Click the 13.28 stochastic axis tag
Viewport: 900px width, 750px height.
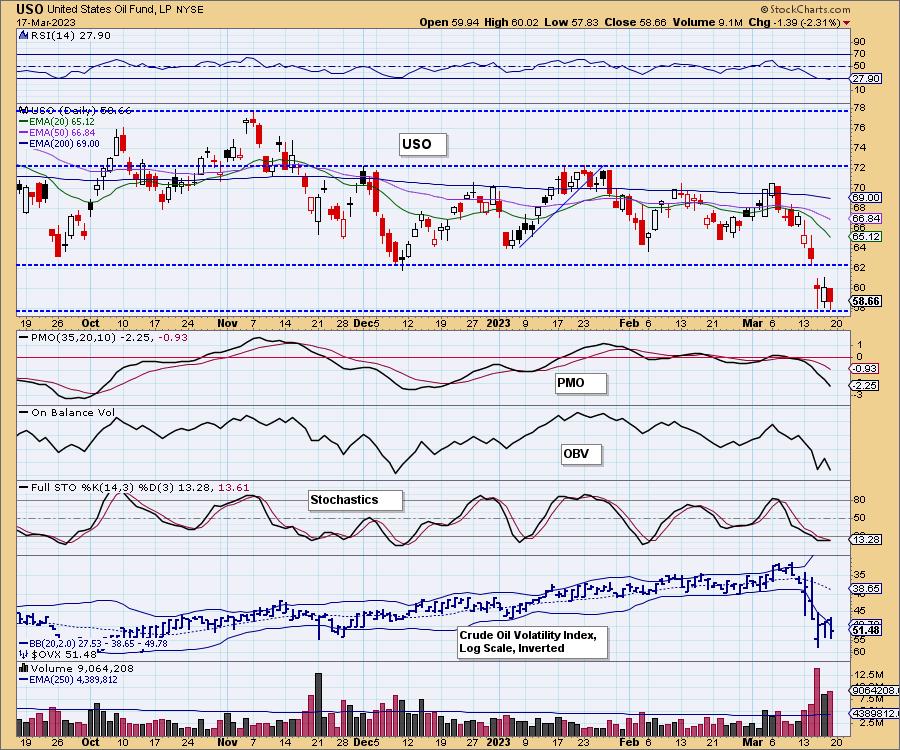(x=866, y=539)
